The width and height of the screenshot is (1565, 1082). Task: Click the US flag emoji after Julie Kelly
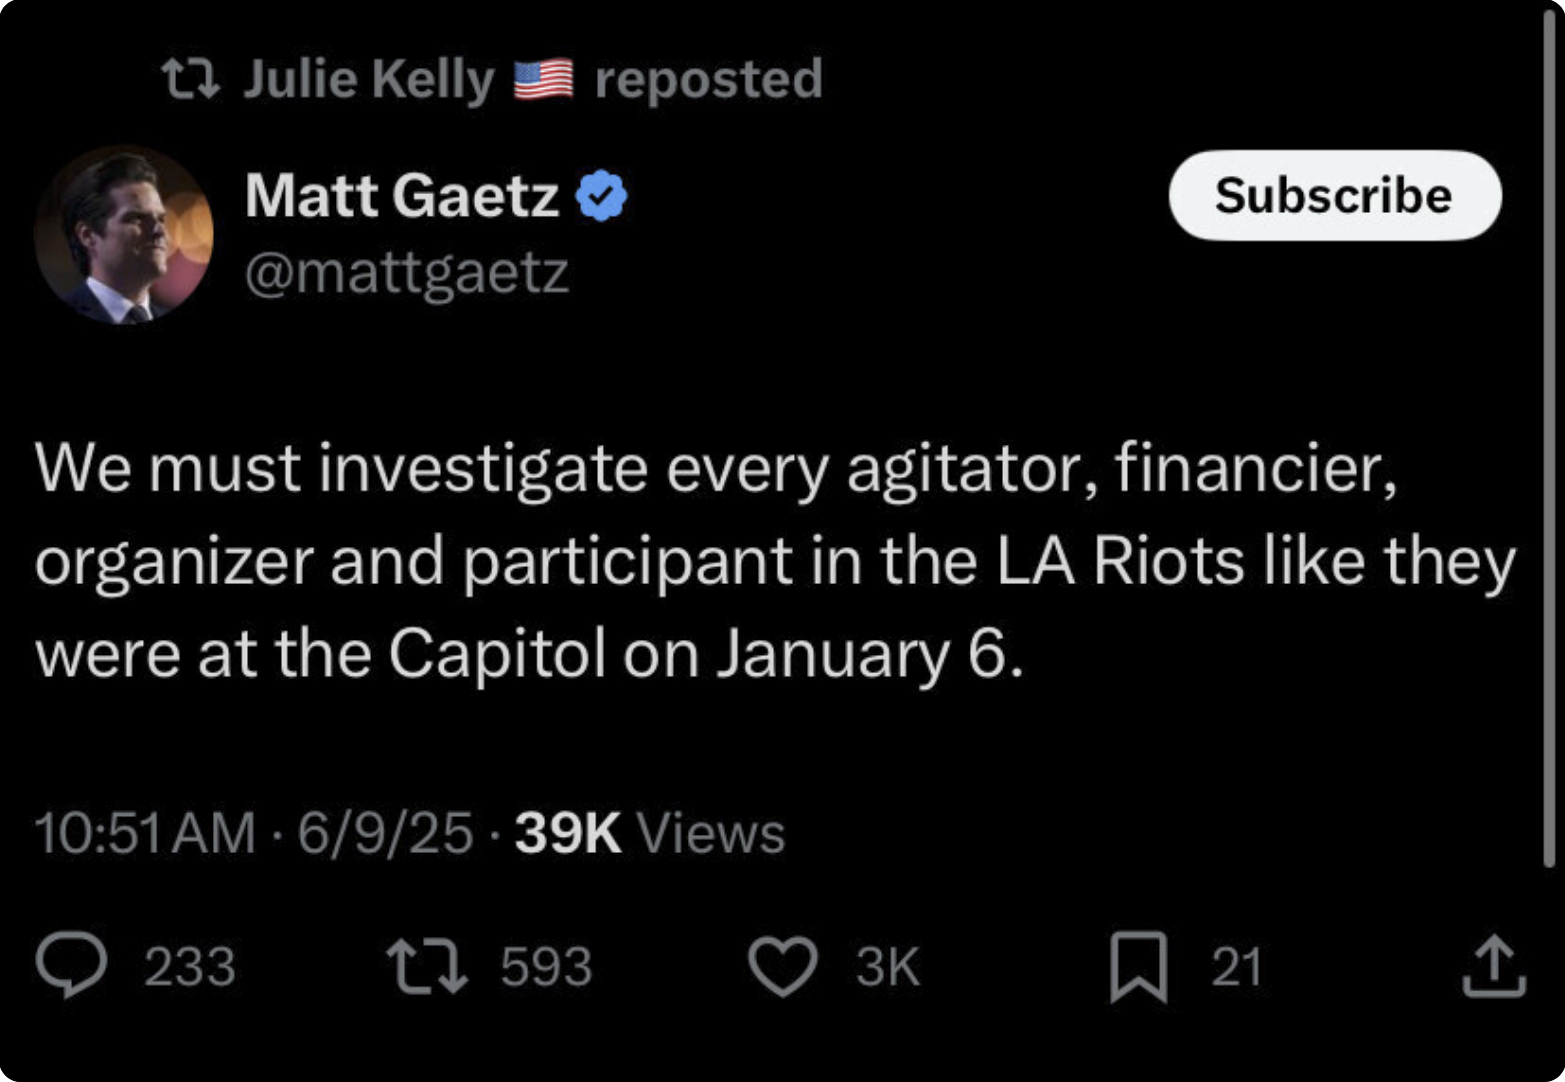coord(543,79)
